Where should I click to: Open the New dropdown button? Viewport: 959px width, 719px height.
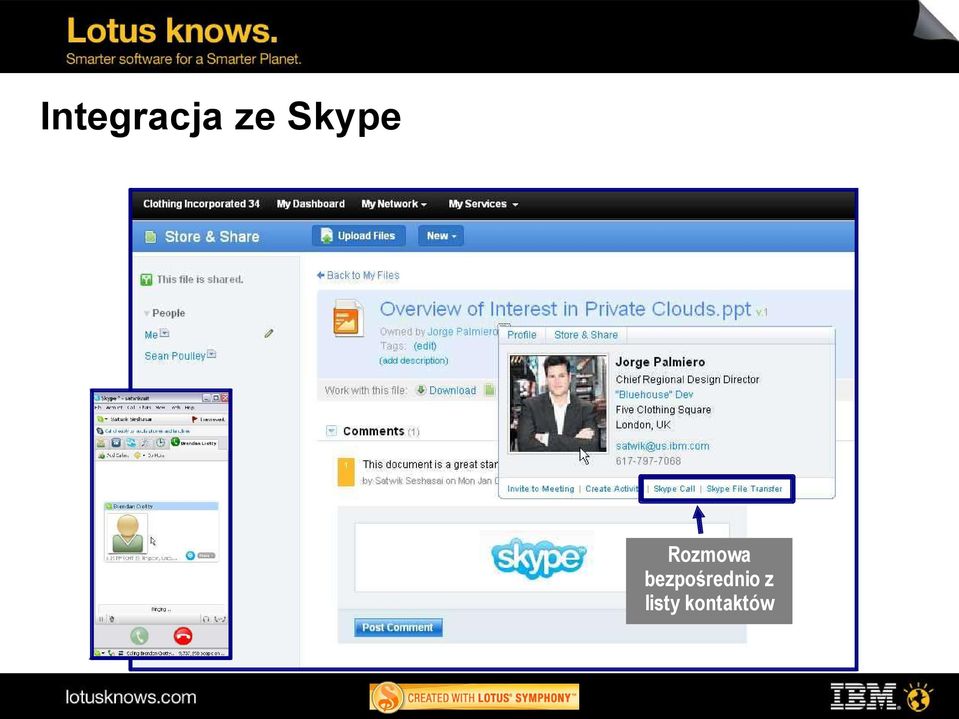[x=441, y=235]
